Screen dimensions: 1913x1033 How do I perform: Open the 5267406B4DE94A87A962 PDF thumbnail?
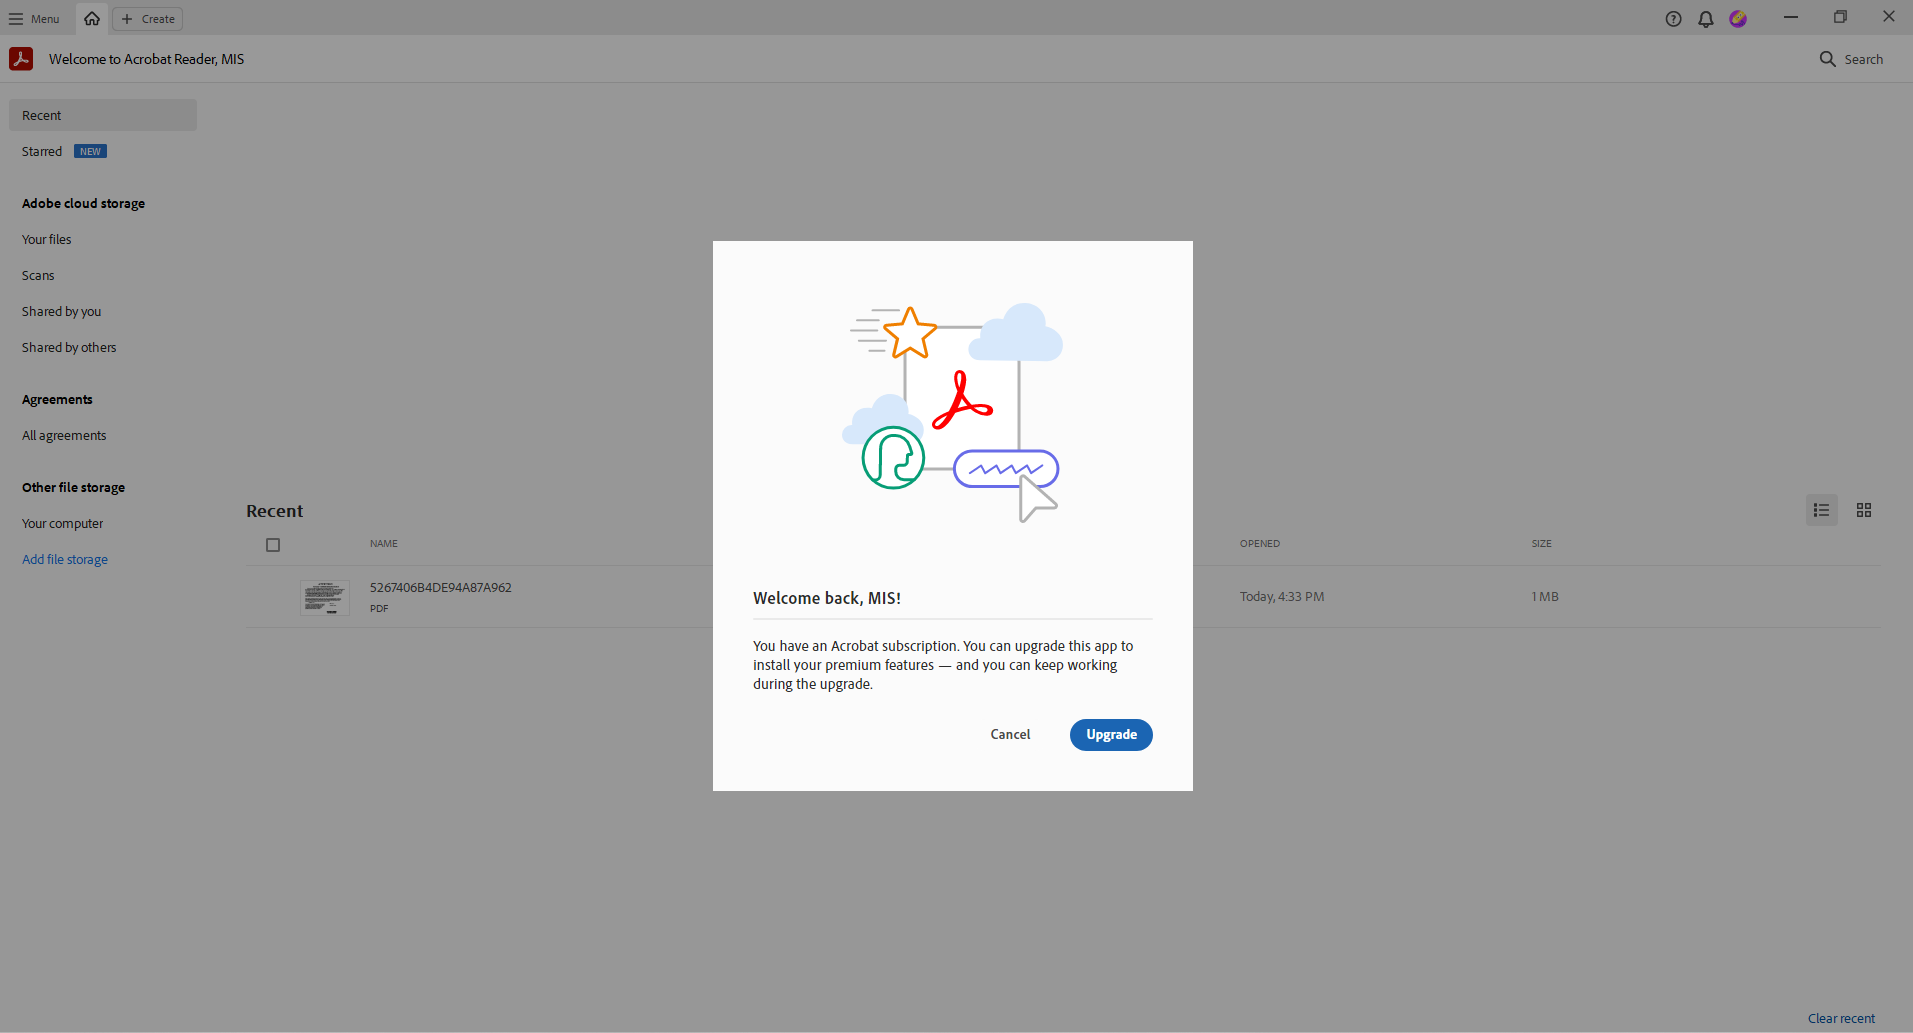(x=324, y=597)
